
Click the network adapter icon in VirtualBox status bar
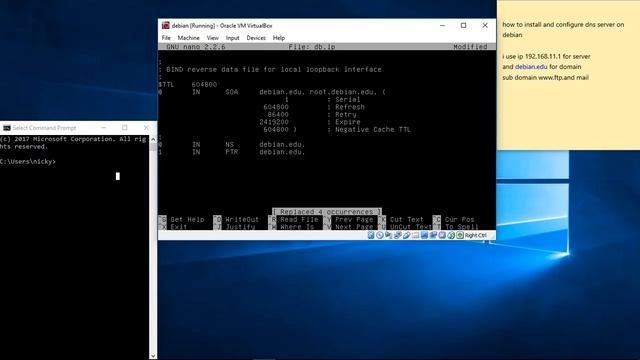pyautogui.click(x=398, y=235)
